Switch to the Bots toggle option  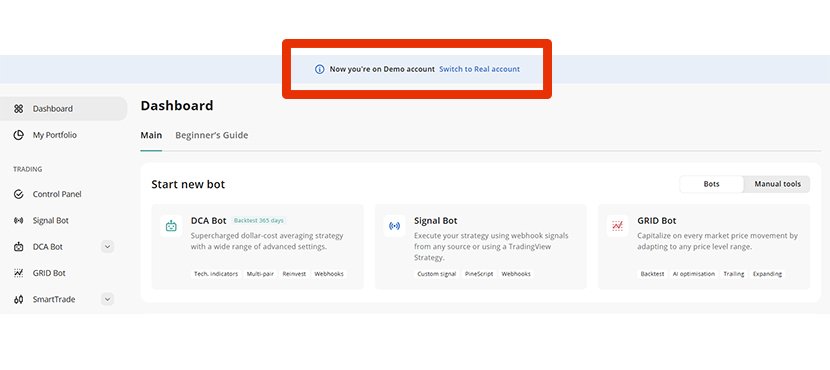(711, 184)
